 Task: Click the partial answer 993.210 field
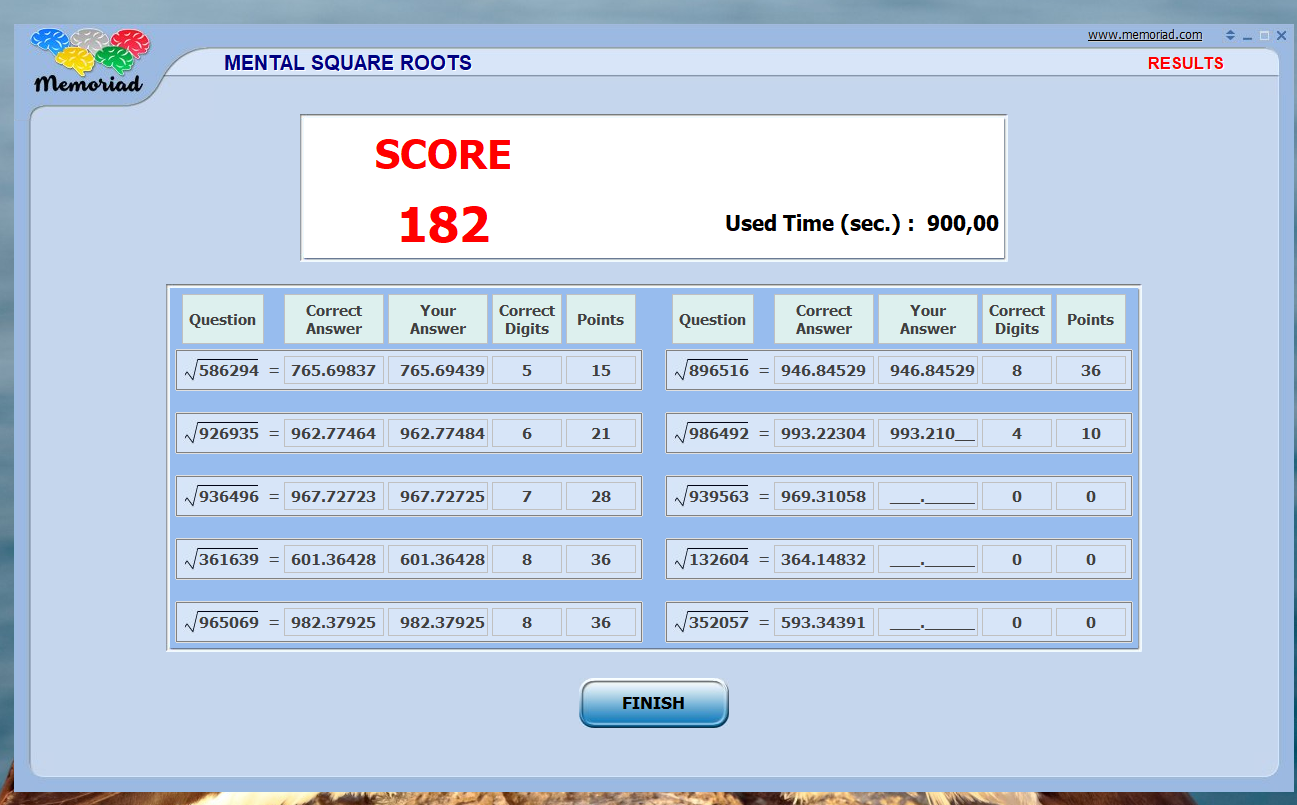point(927,433)
